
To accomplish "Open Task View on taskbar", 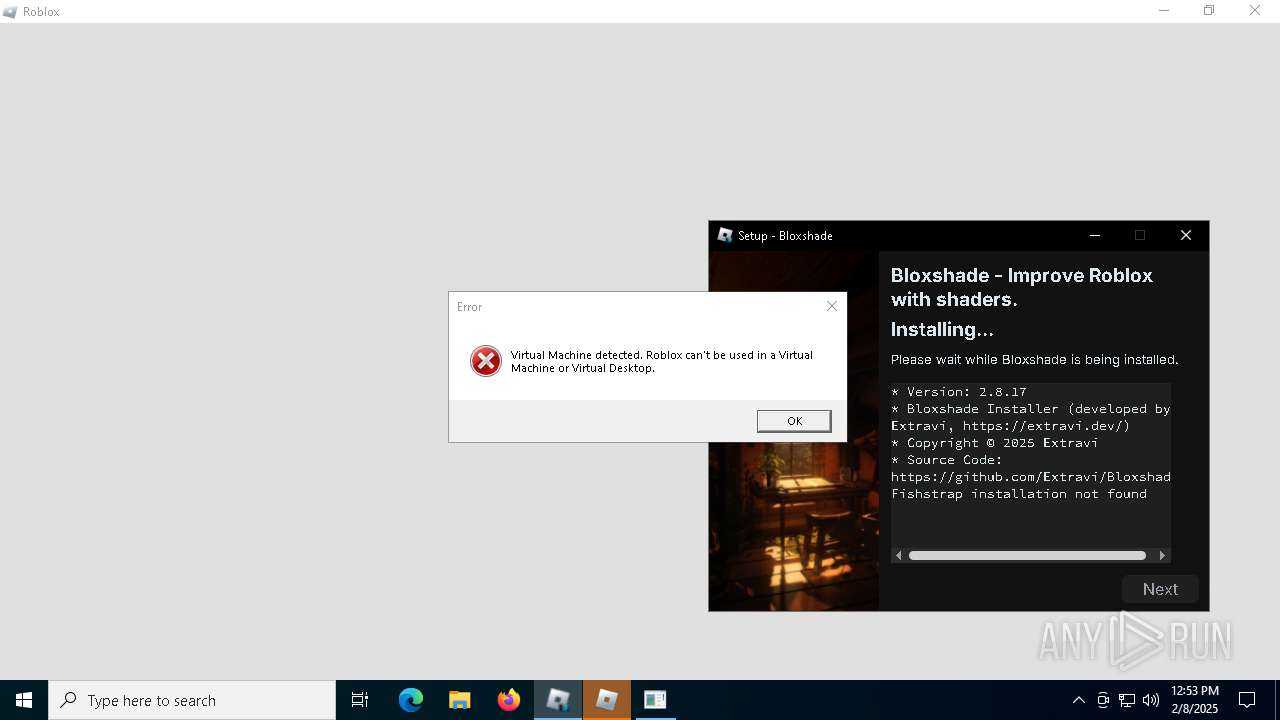I will coord(360,700).
